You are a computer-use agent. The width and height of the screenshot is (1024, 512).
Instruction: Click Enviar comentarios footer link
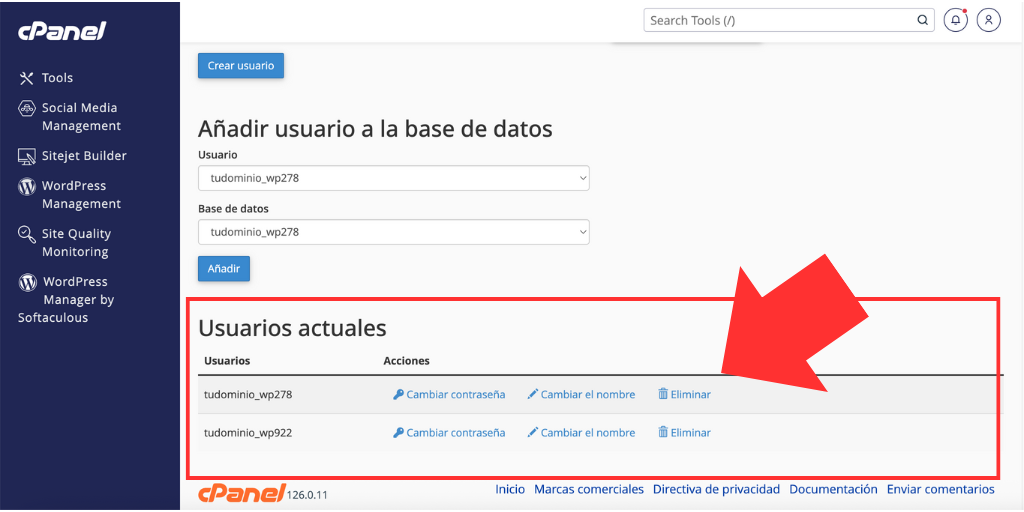(940, 489)
